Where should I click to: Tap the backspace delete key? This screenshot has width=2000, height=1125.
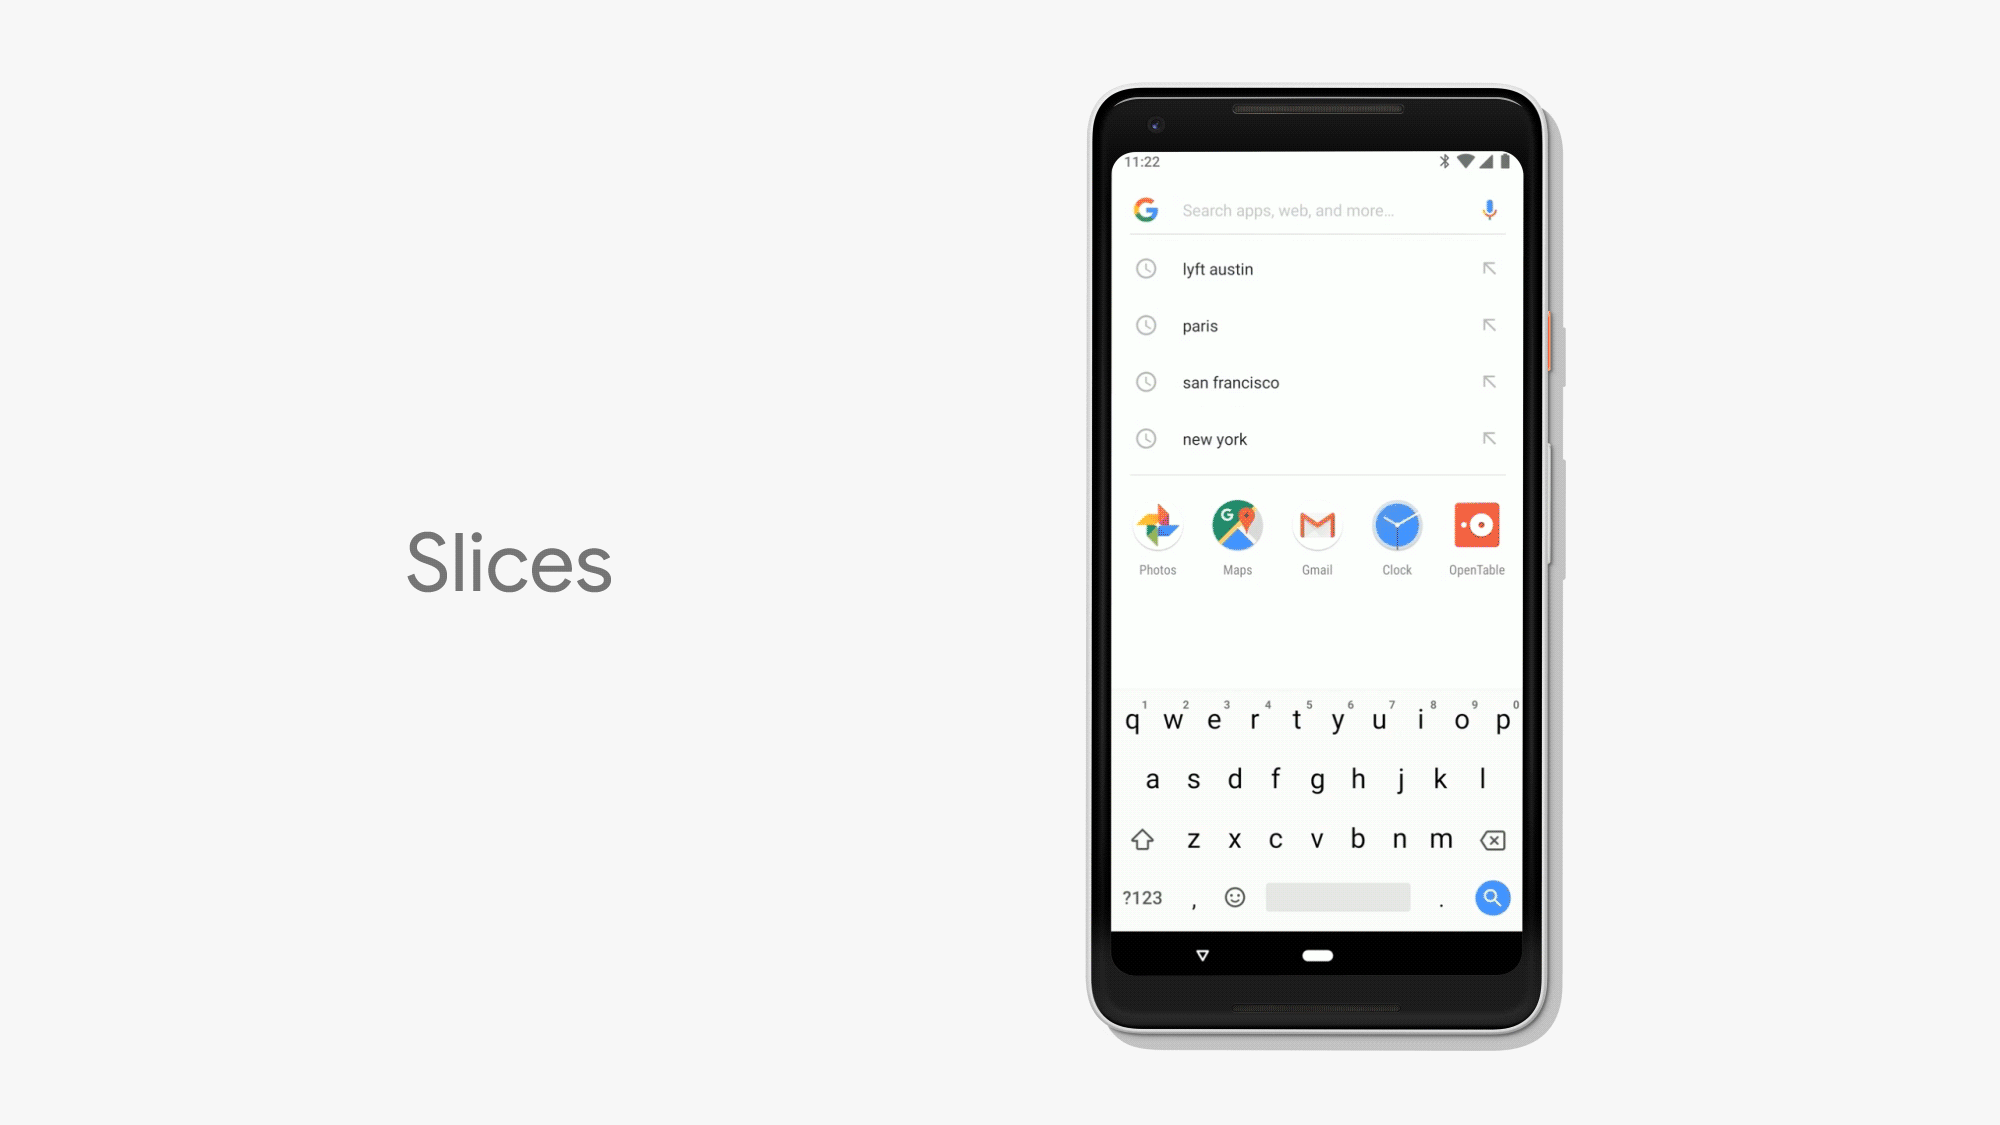point(1492,838)
